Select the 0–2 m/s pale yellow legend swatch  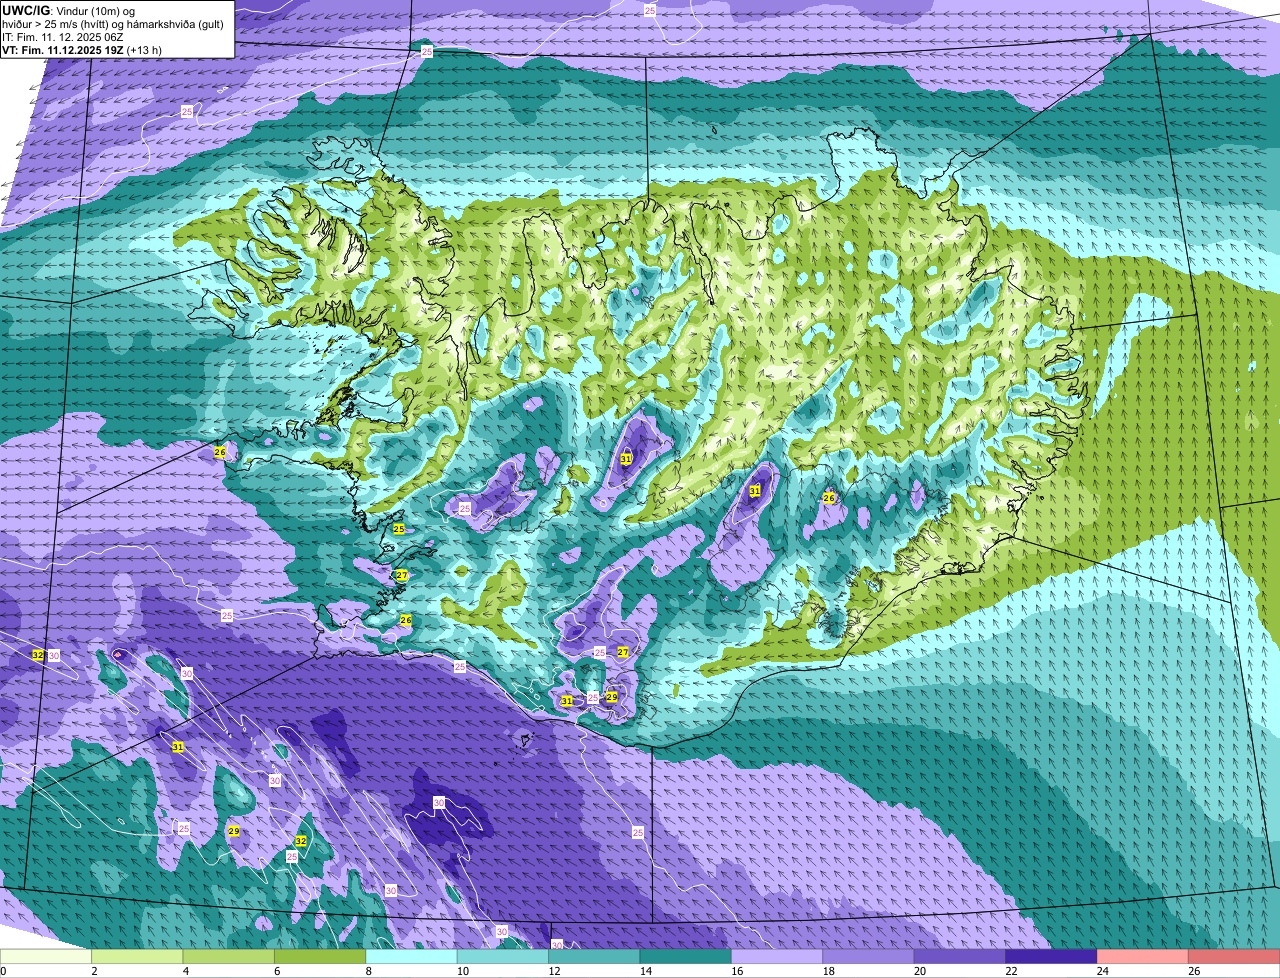(46, 957)
